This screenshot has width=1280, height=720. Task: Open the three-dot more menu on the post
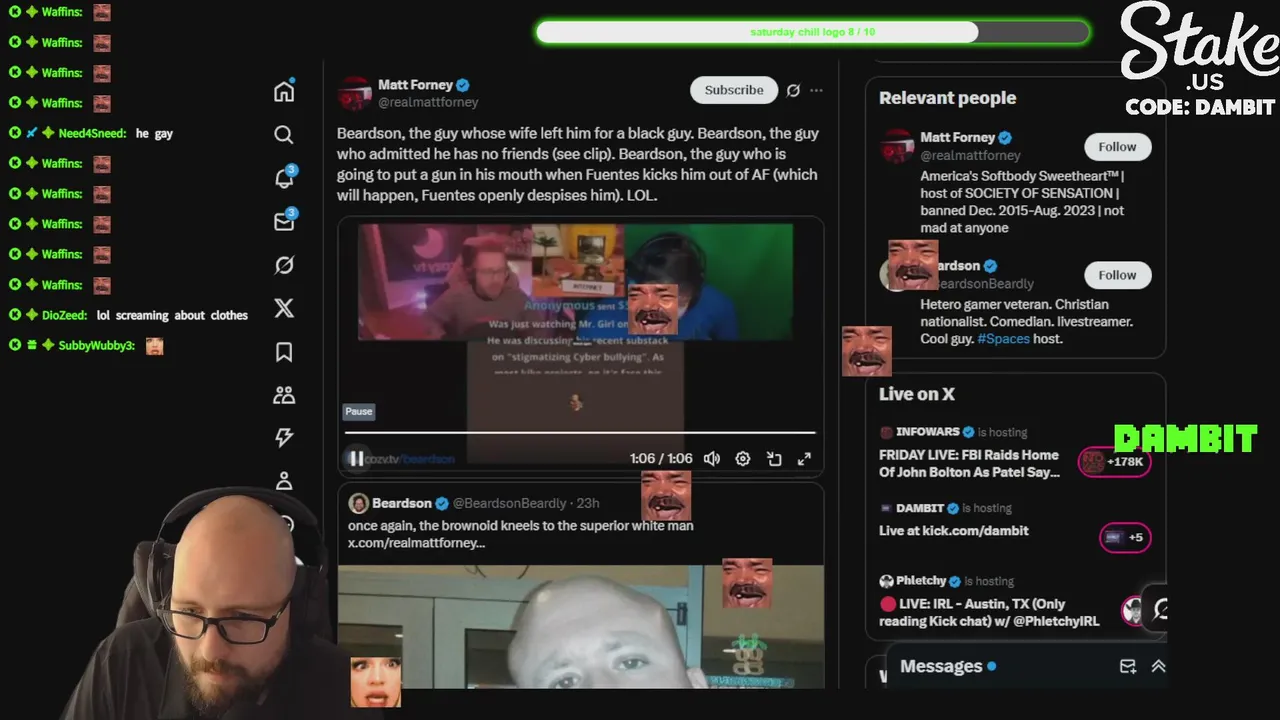816,90
